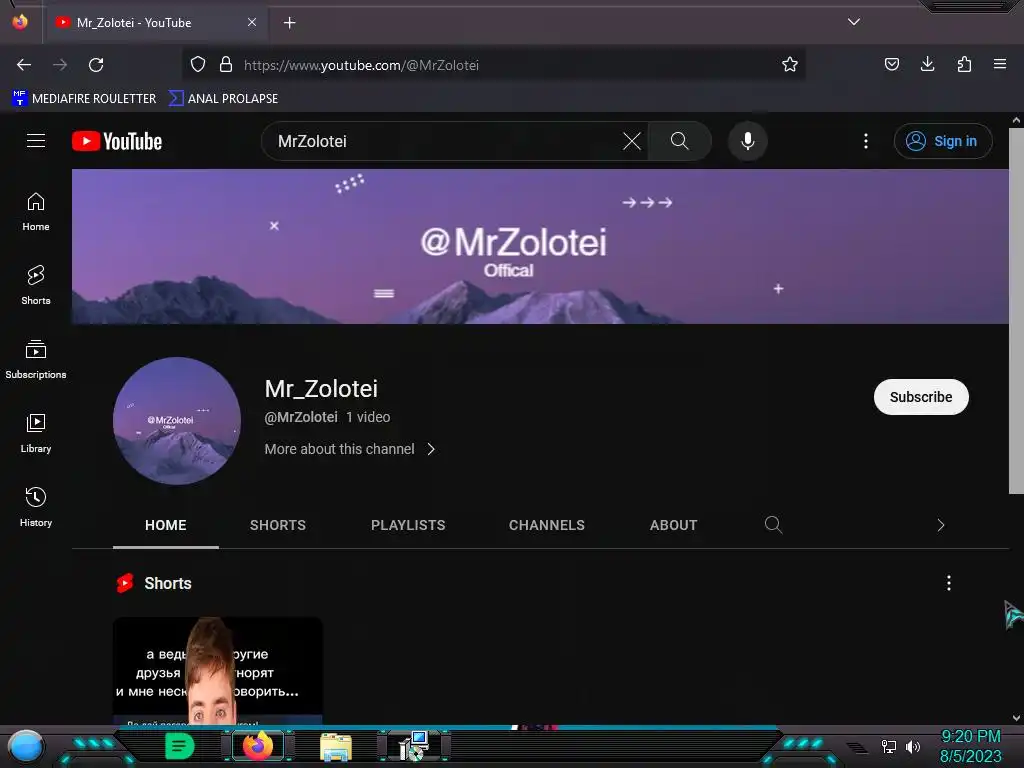
Task: Click the Mr_Zolotei channel name
Action: click(321, 389)
